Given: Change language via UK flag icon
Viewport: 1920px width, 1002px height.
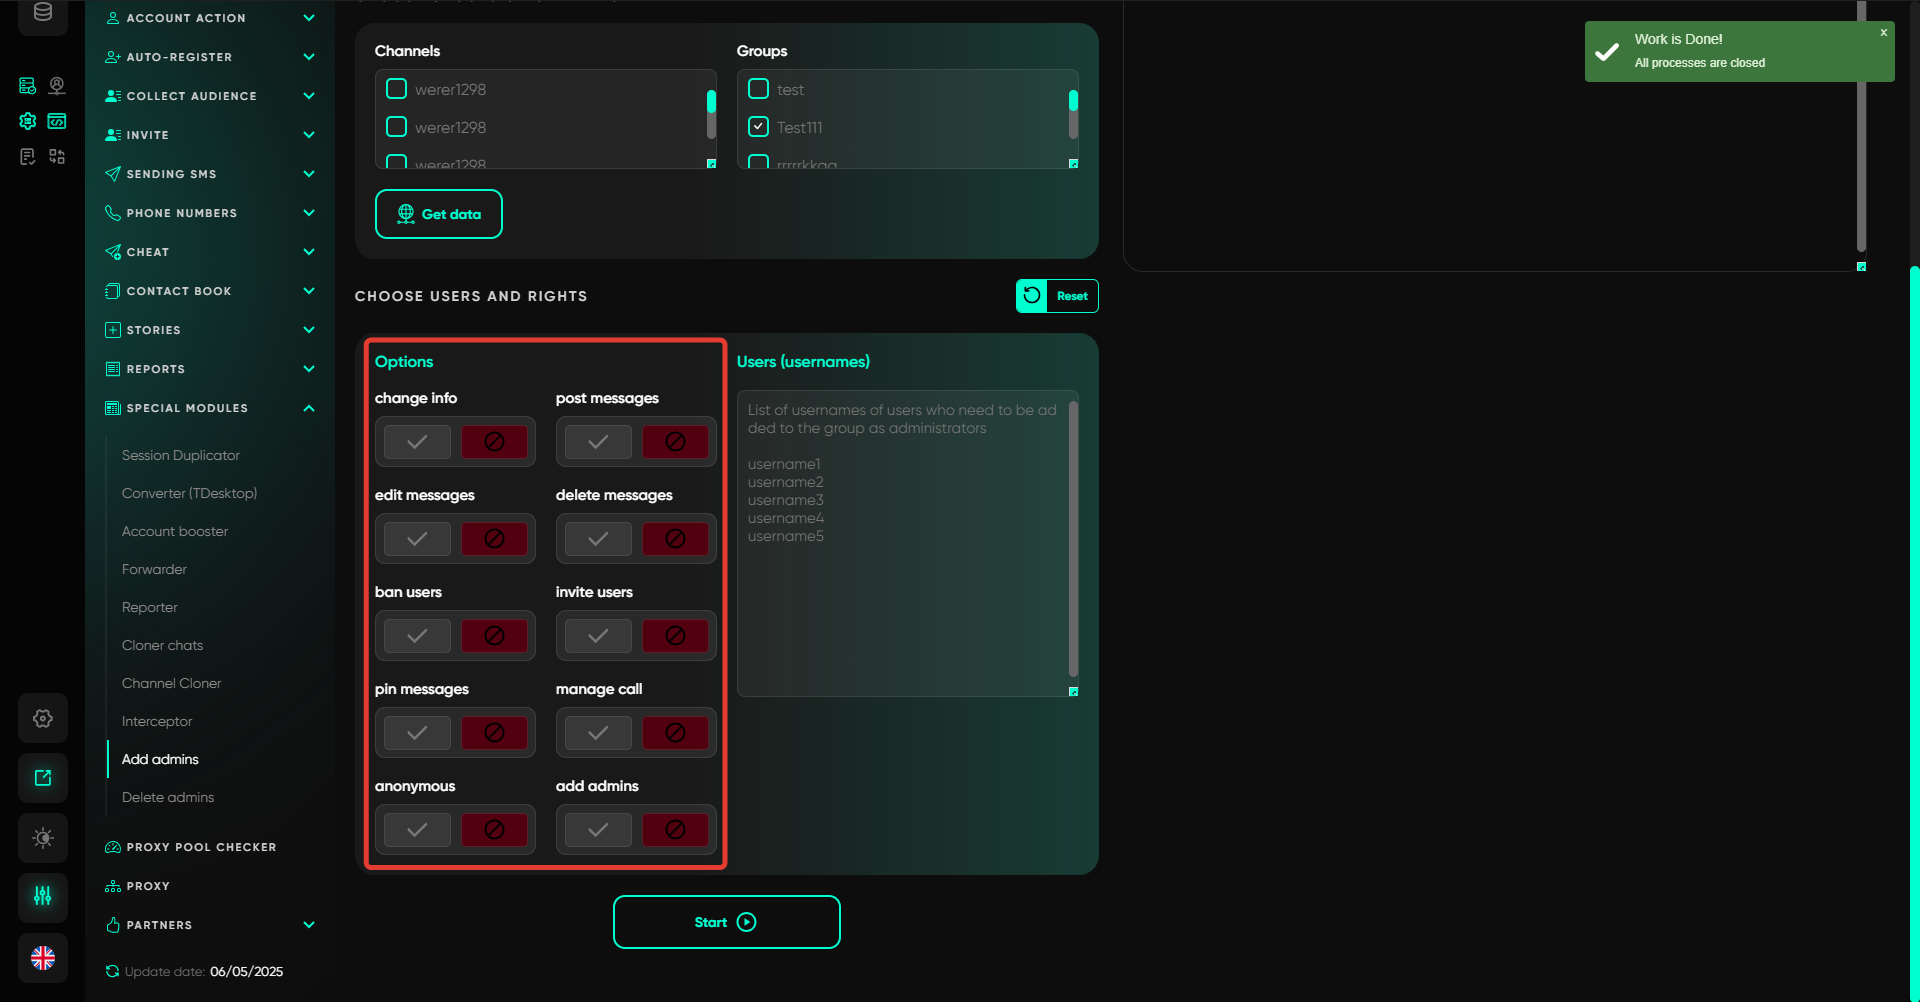Looking at the screenshot, I should [43, 958].
